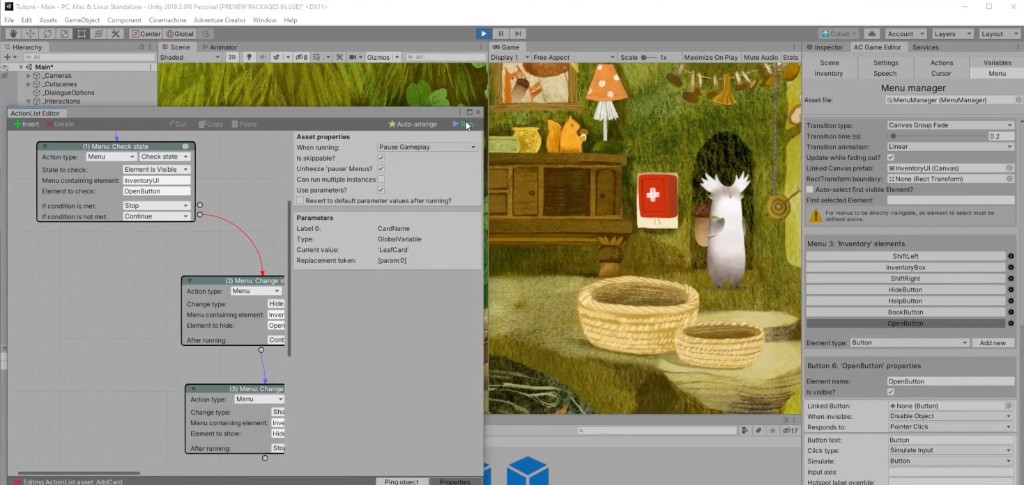
Task: Click object picker beside Asset file field
Action: tap(1018, 100)
